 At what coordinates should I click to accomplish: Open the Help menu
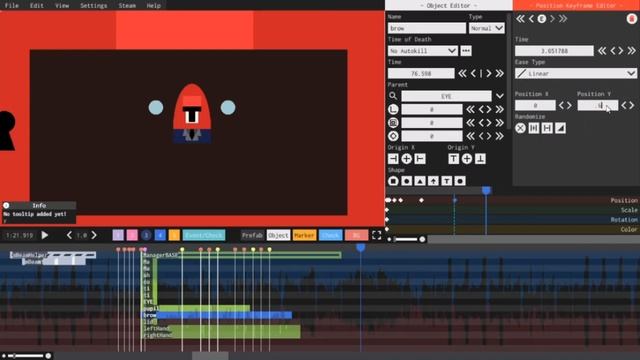(153, 5)
